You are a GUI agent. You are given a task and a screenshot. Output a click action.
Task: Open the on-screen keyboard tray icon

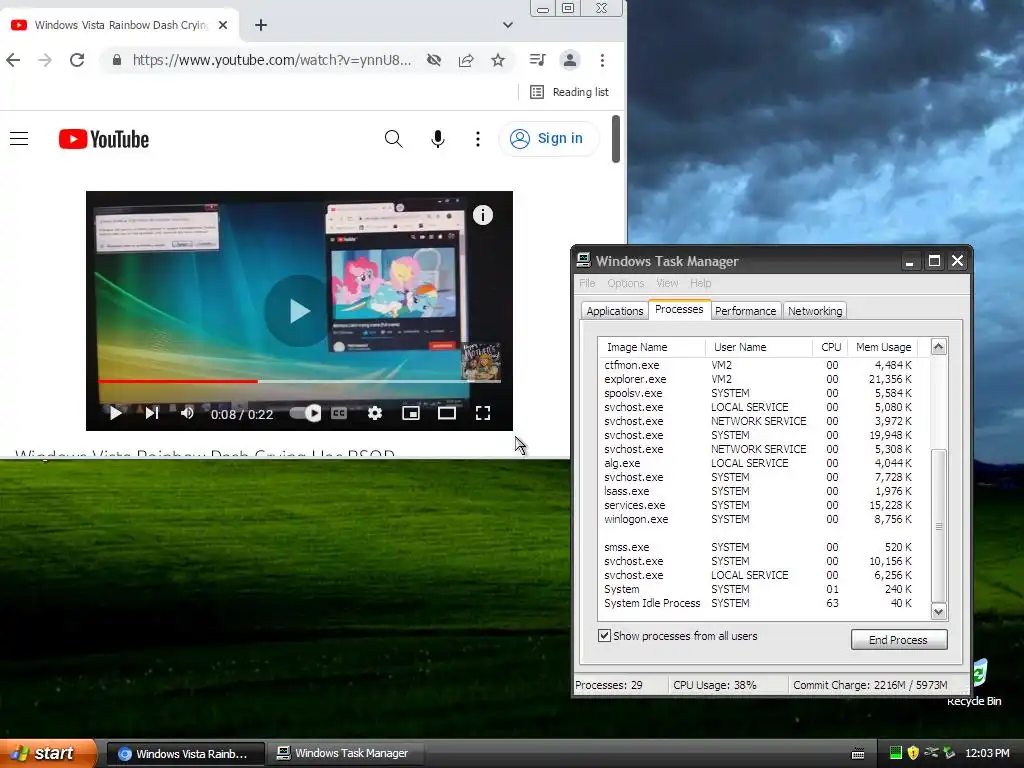point(858,754)
